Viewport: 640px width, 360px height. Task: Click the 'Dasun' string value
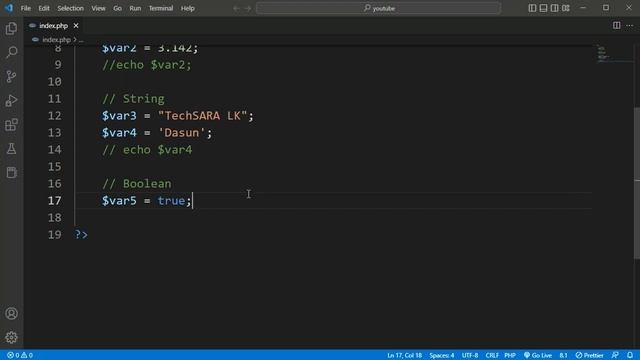182,133
